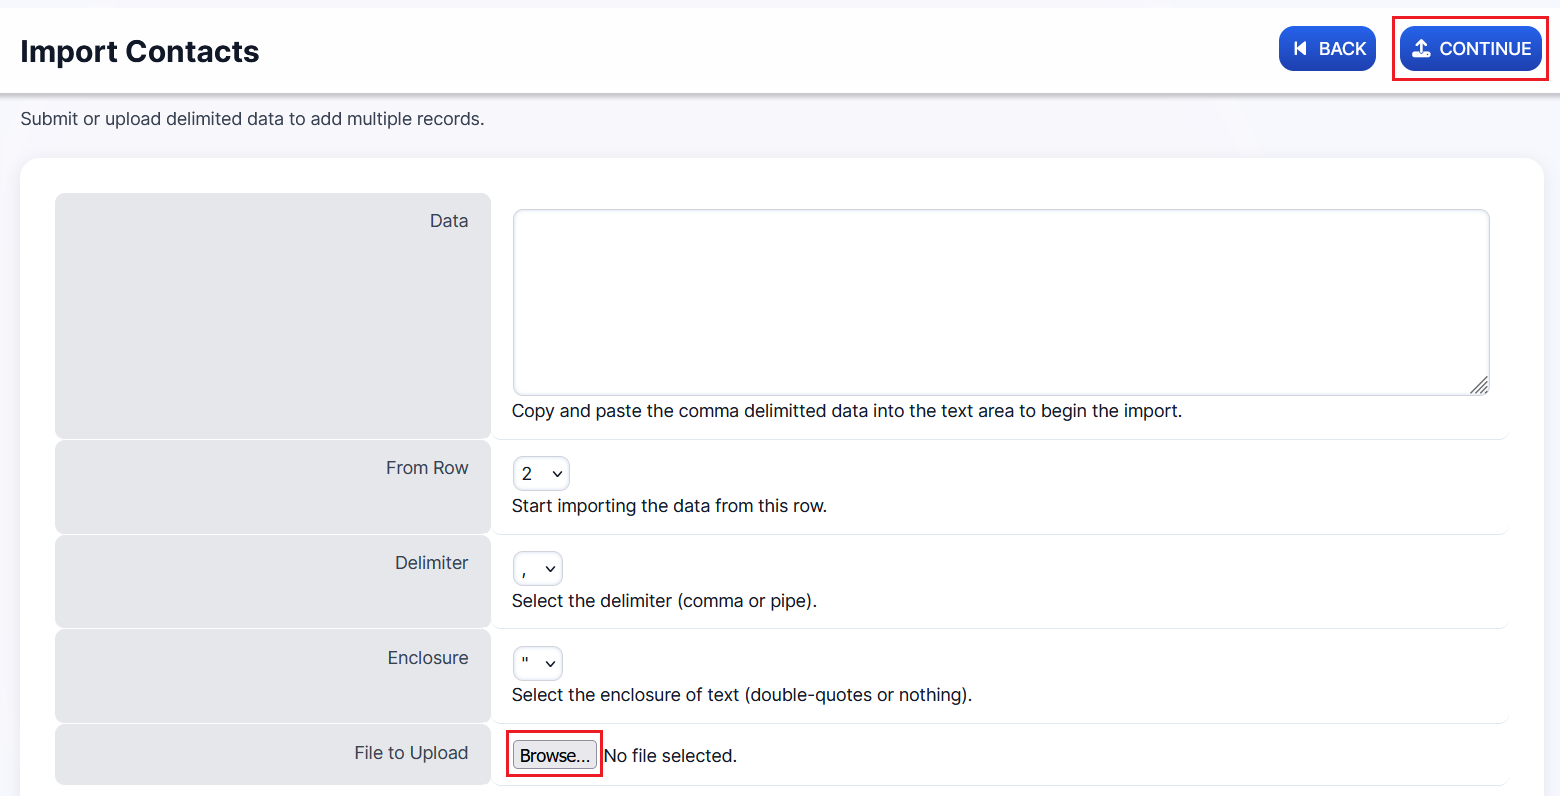Click the 'File to Upload' label
Viewport: 1560px width, 796px height.
pos(411,753)
